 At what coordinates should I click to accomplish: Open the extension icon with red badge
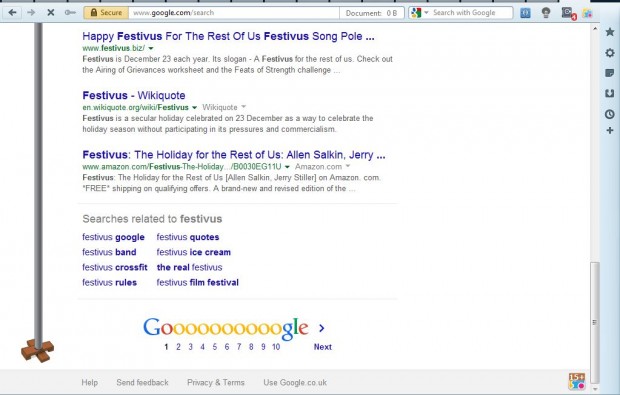click(568, 13)
